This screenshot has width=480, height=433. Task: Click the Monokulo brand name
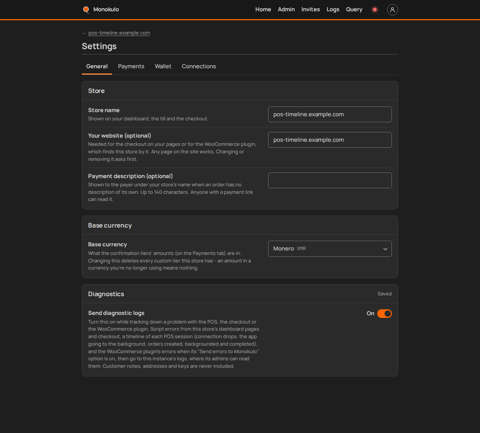[106, 10]
